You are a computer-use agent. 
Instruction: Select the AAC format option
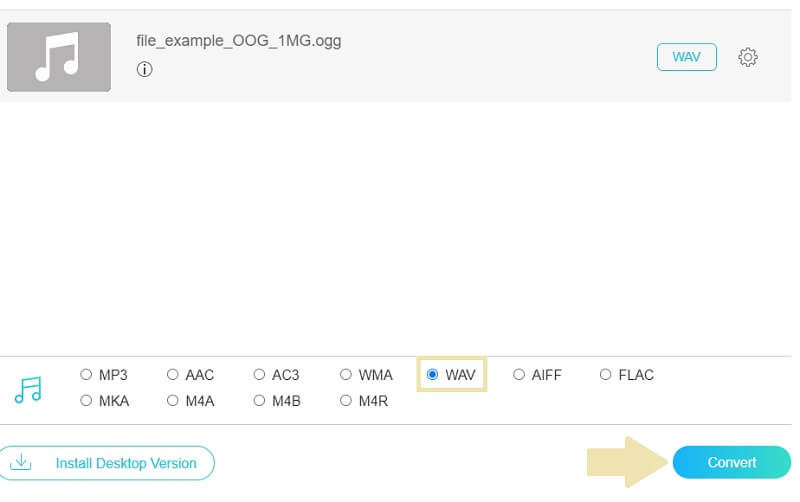coord(173,375)
